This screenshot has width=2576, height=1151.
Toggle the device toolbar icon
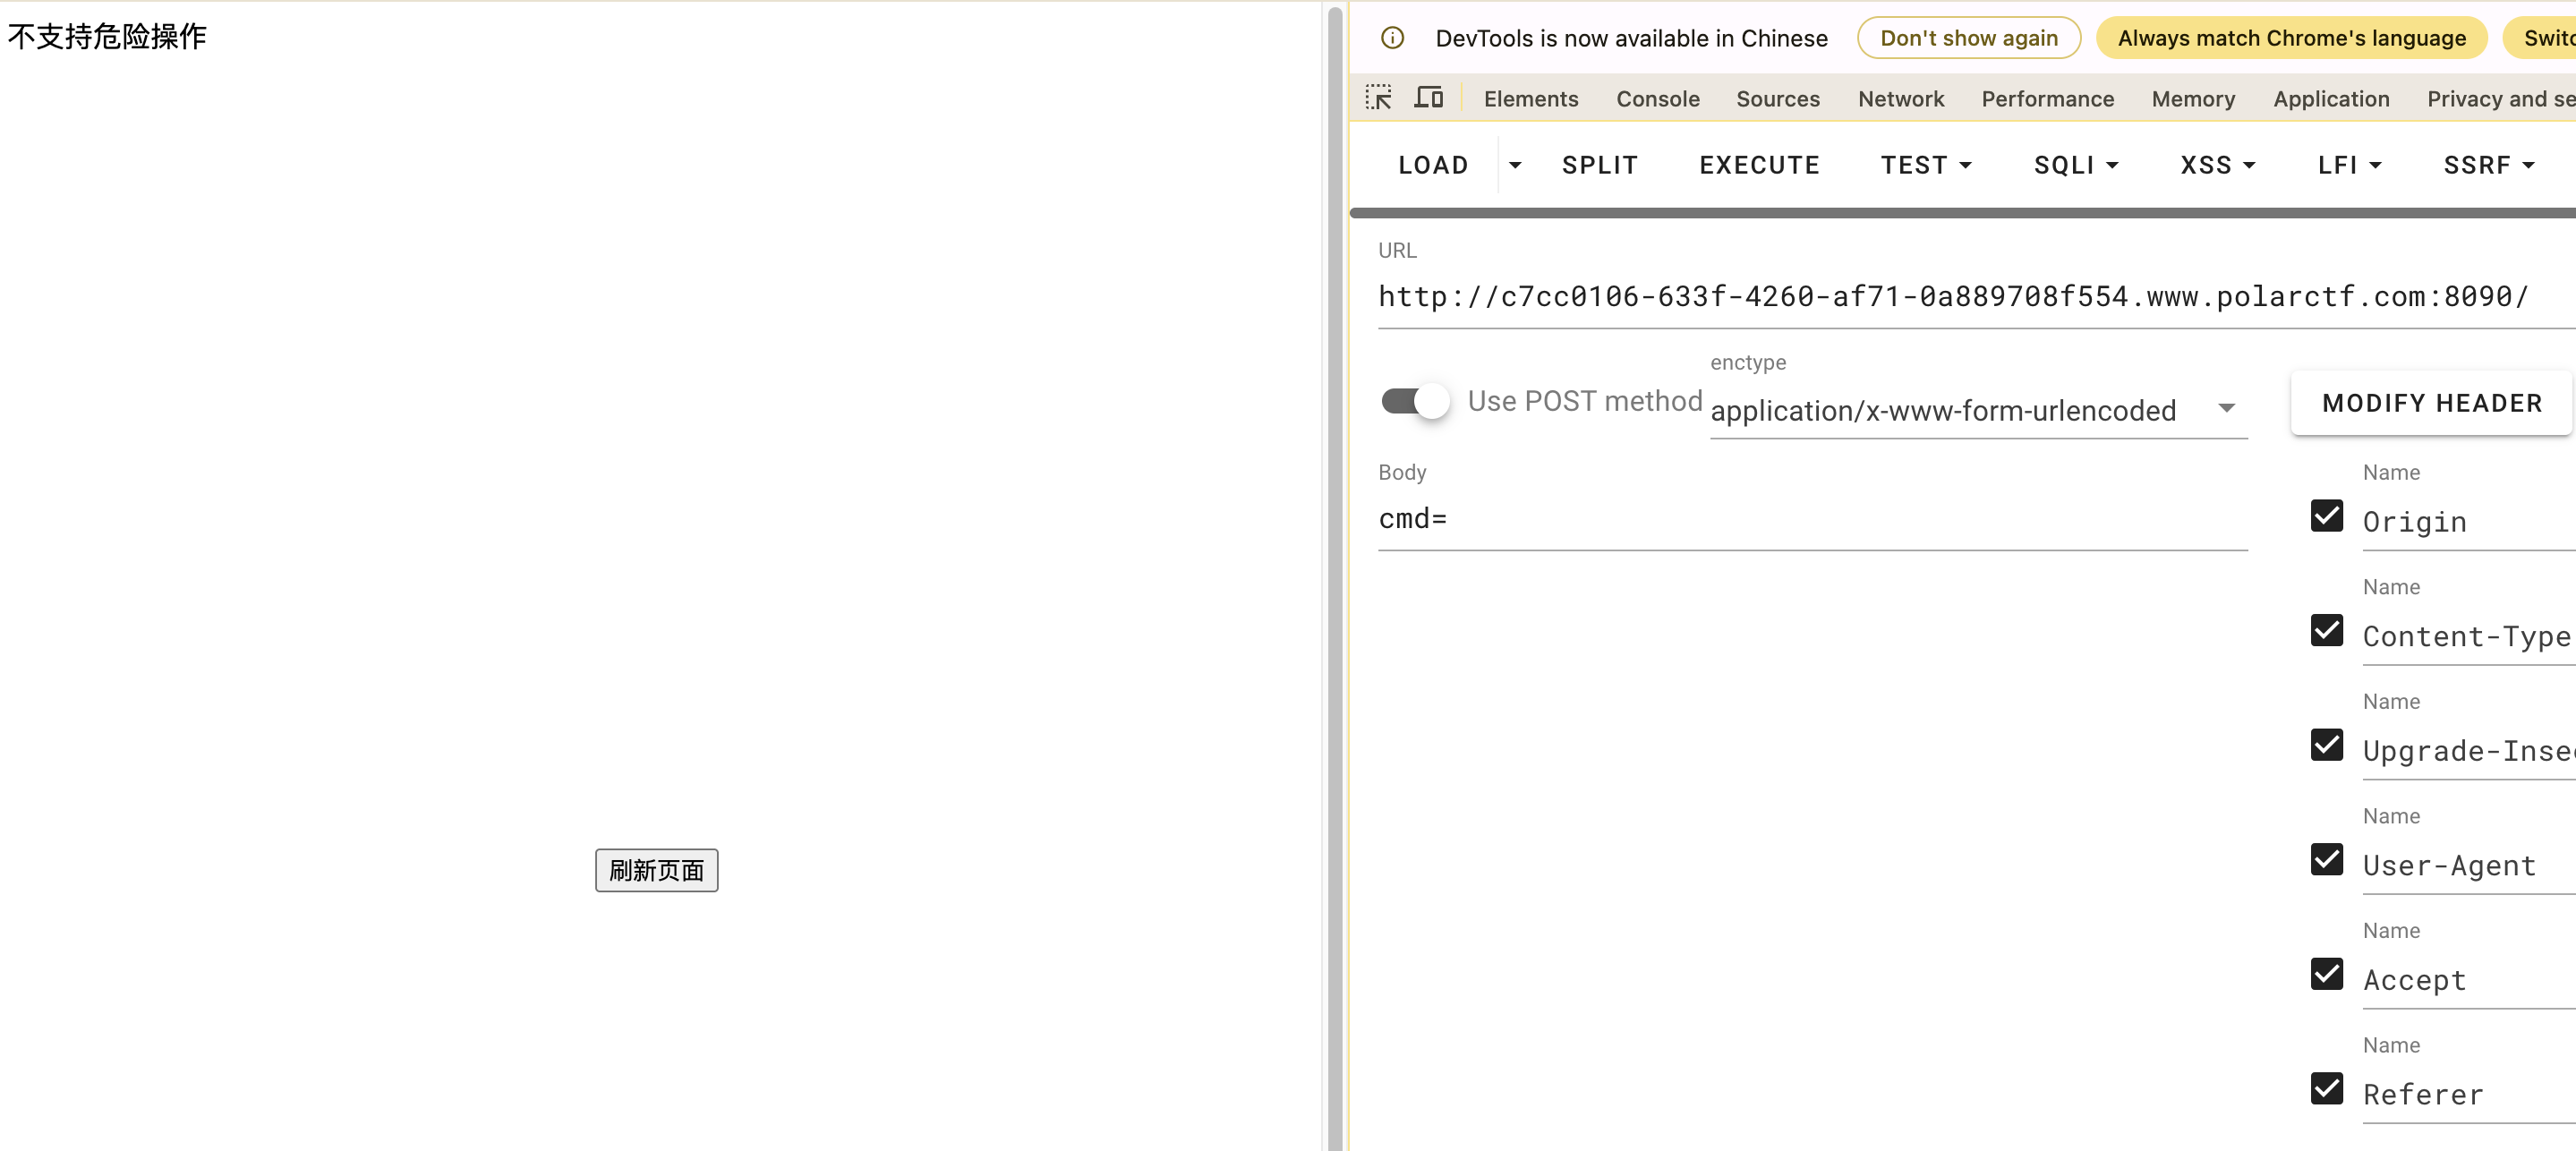pos(1428,98)
